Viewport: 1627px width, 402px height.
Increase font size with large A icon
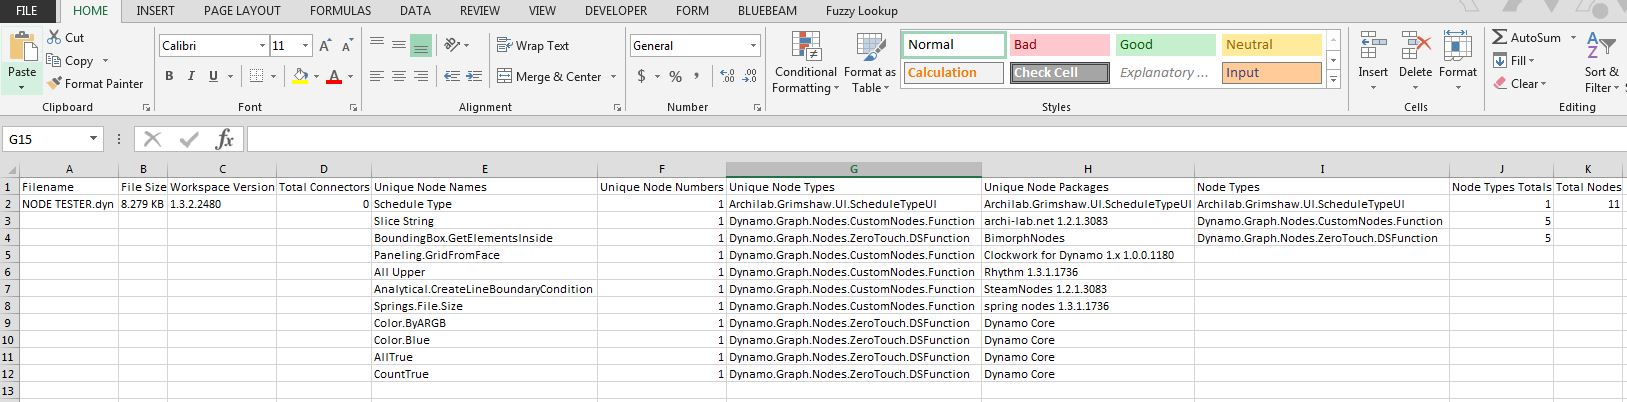[326, 46]
